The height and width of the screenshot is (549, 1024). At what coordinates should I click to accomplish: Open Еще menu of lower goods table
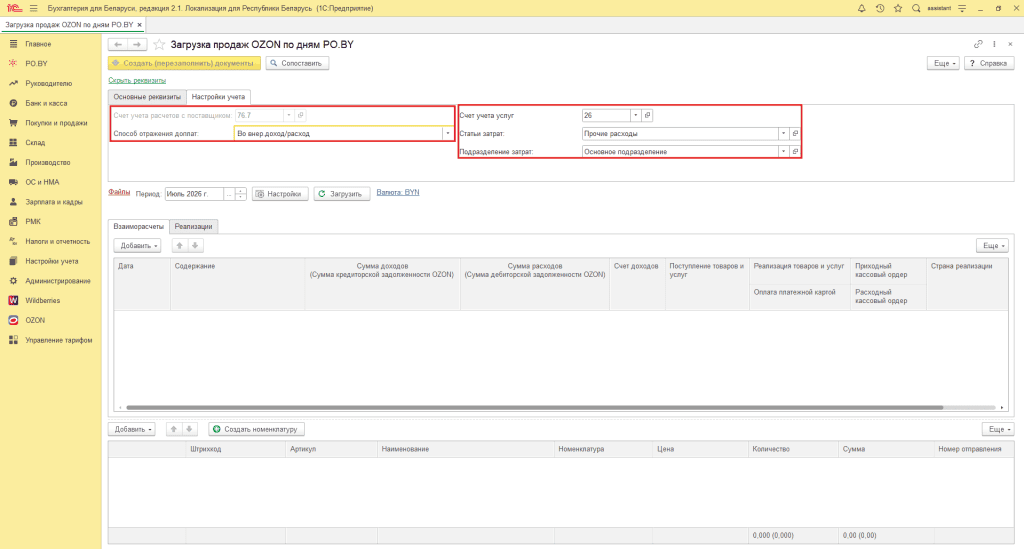point(997,429)
